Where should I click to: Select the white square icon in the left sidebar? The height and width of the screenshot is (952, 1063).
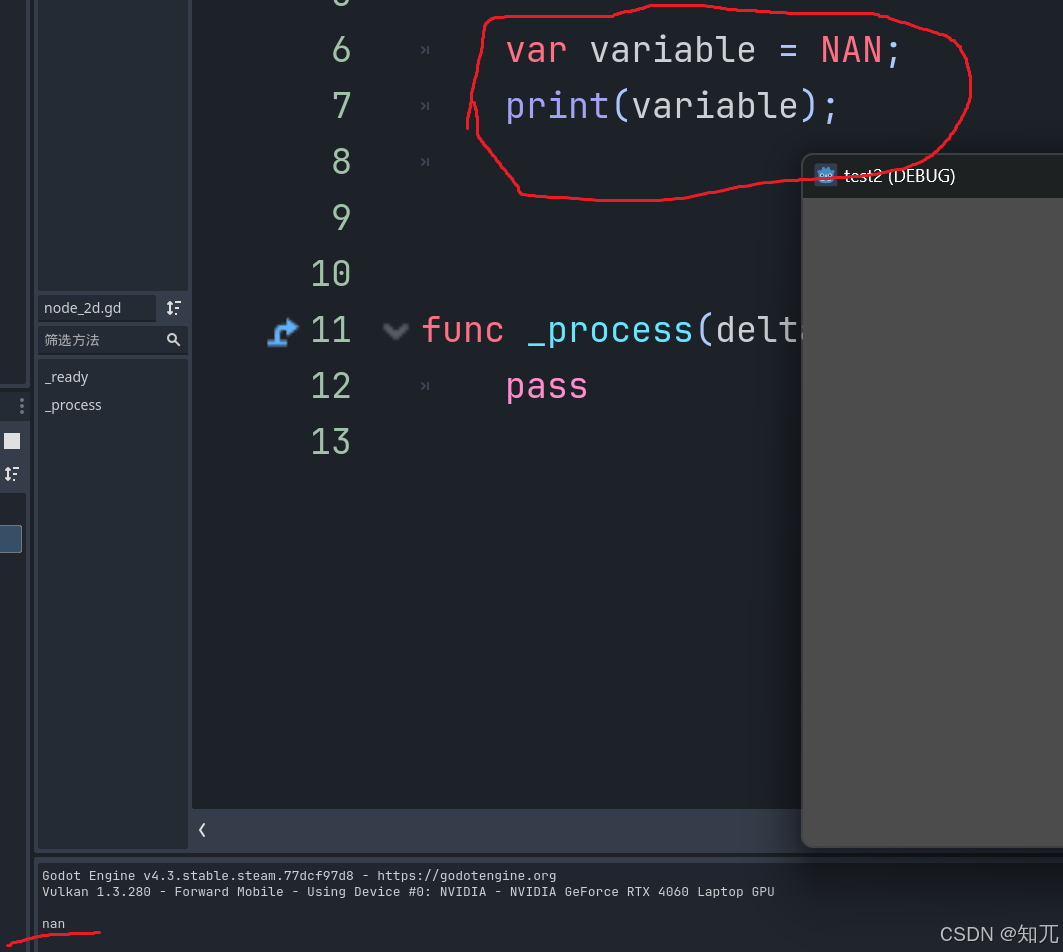coord(13,440)
